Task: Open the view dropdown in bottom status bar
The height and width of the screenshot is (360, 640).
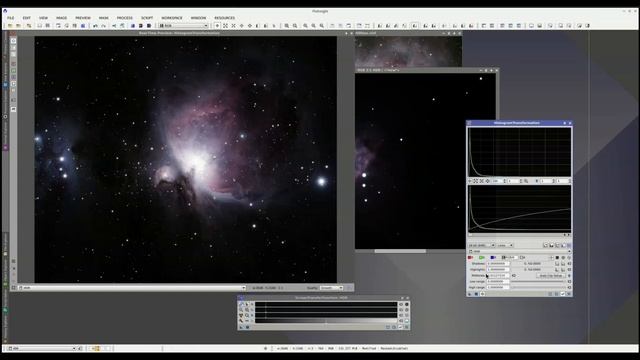Action: 42,348
